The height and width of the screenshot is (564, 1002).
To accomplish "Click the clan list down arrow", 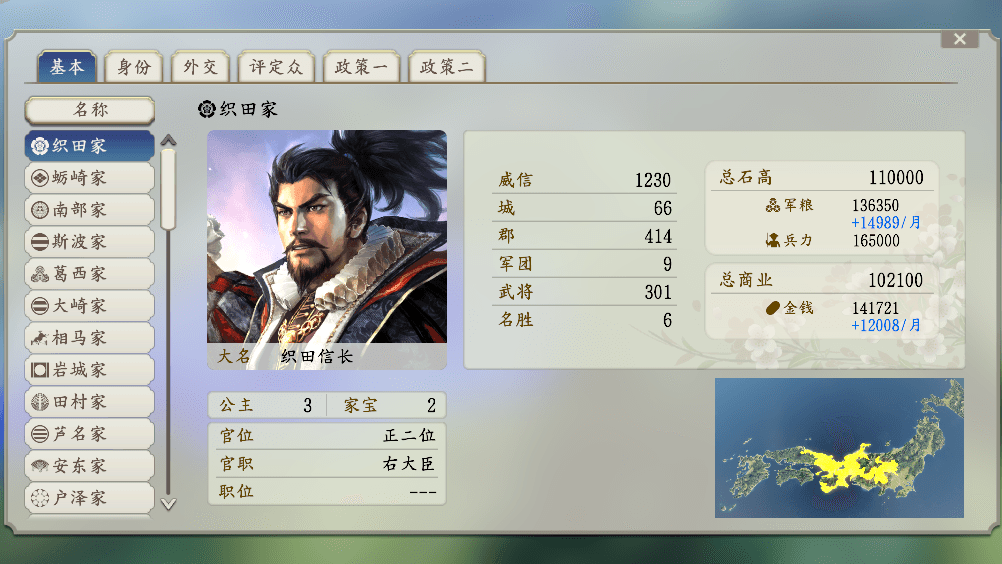I will [168, 504].
